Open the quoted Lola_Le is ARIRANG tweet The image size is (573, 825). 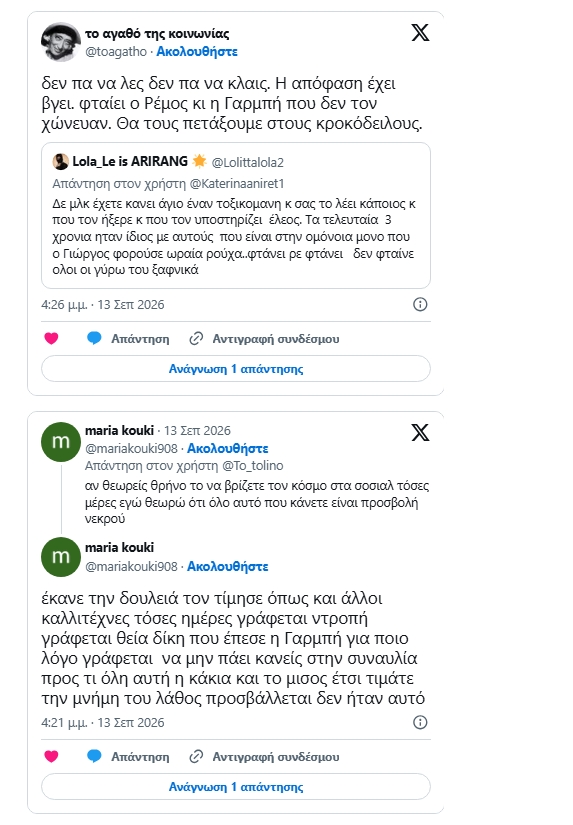[x=236, y=215]
